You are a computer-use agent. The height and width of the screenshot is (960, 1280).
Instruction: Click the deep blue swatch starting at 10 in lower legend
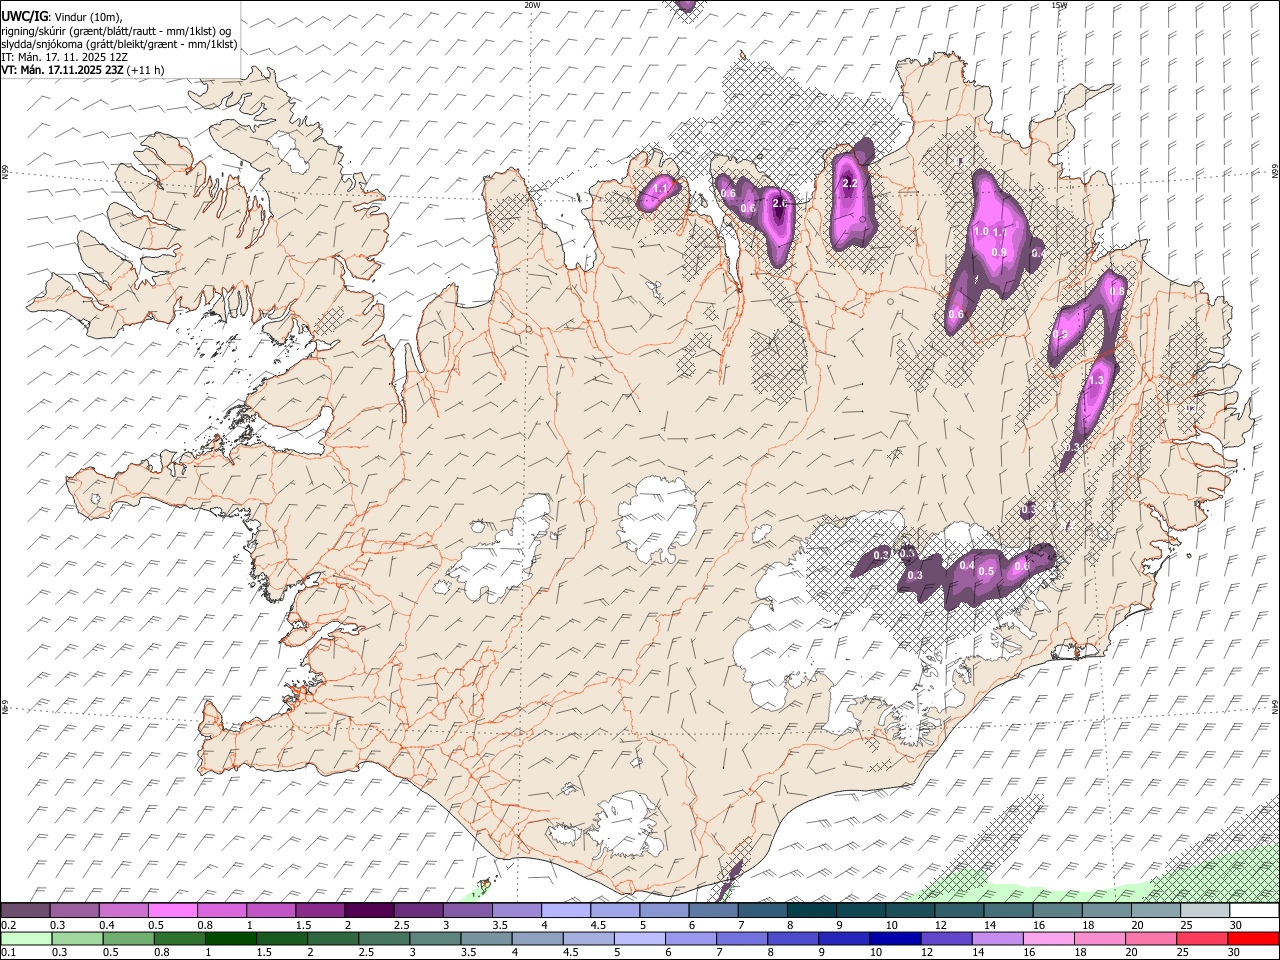pos(895,938)
